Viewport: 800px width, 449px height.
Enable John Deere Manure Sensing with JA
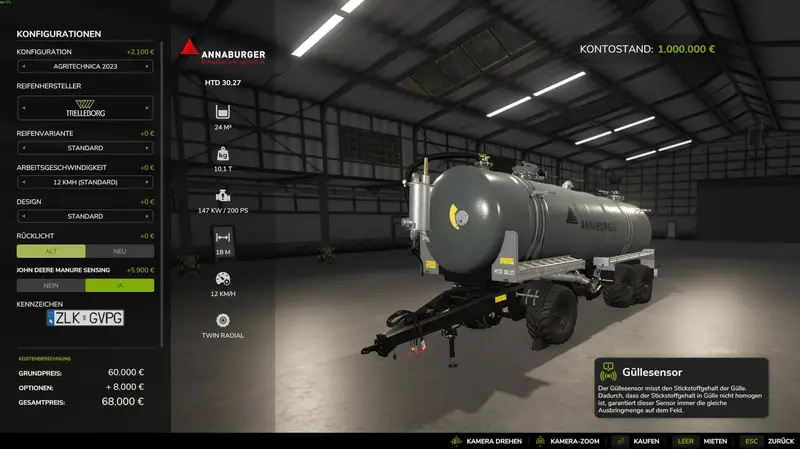coord(120,285)
